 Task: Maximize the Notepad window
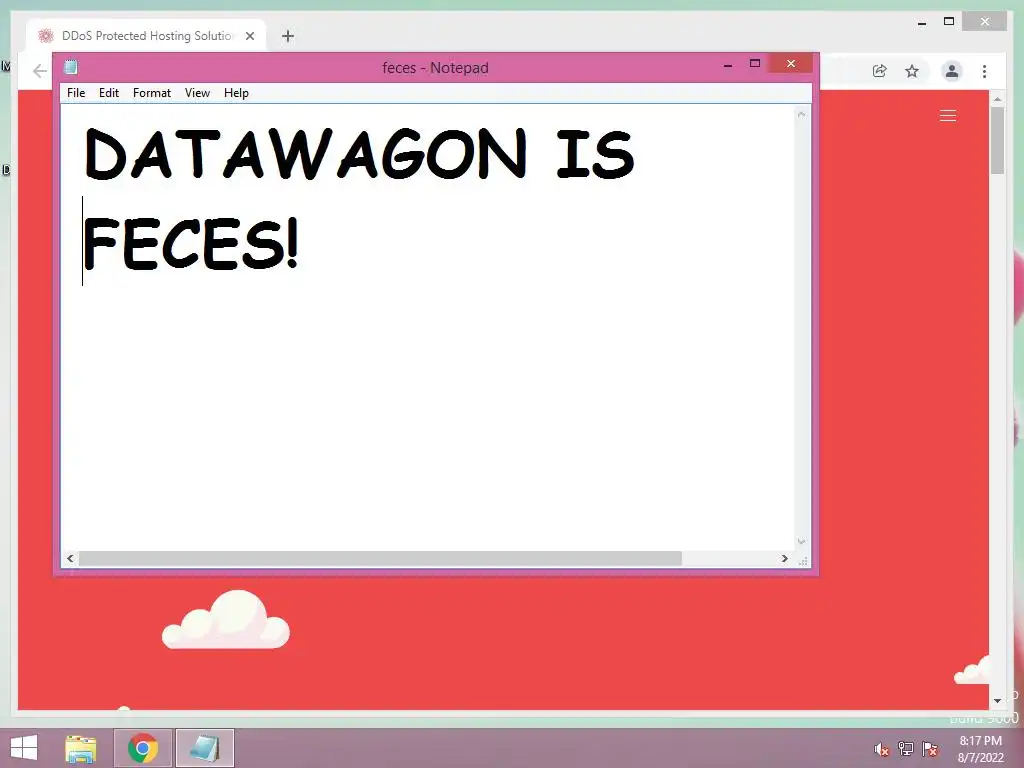click(x=755, y=64)
